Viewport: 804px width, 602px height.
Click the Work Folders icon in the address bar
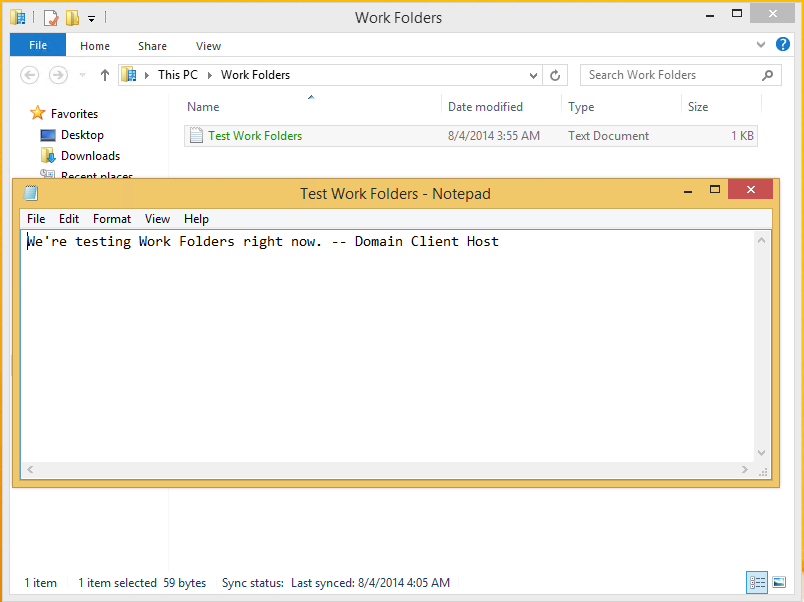pyautogui.click(x=129, y=75)
